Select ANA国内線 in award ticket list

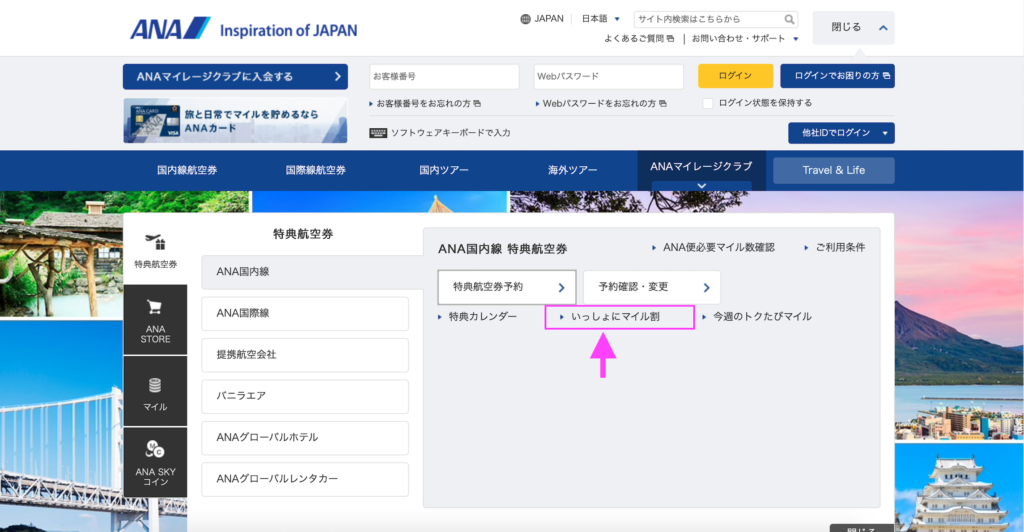tap(312, 272)
